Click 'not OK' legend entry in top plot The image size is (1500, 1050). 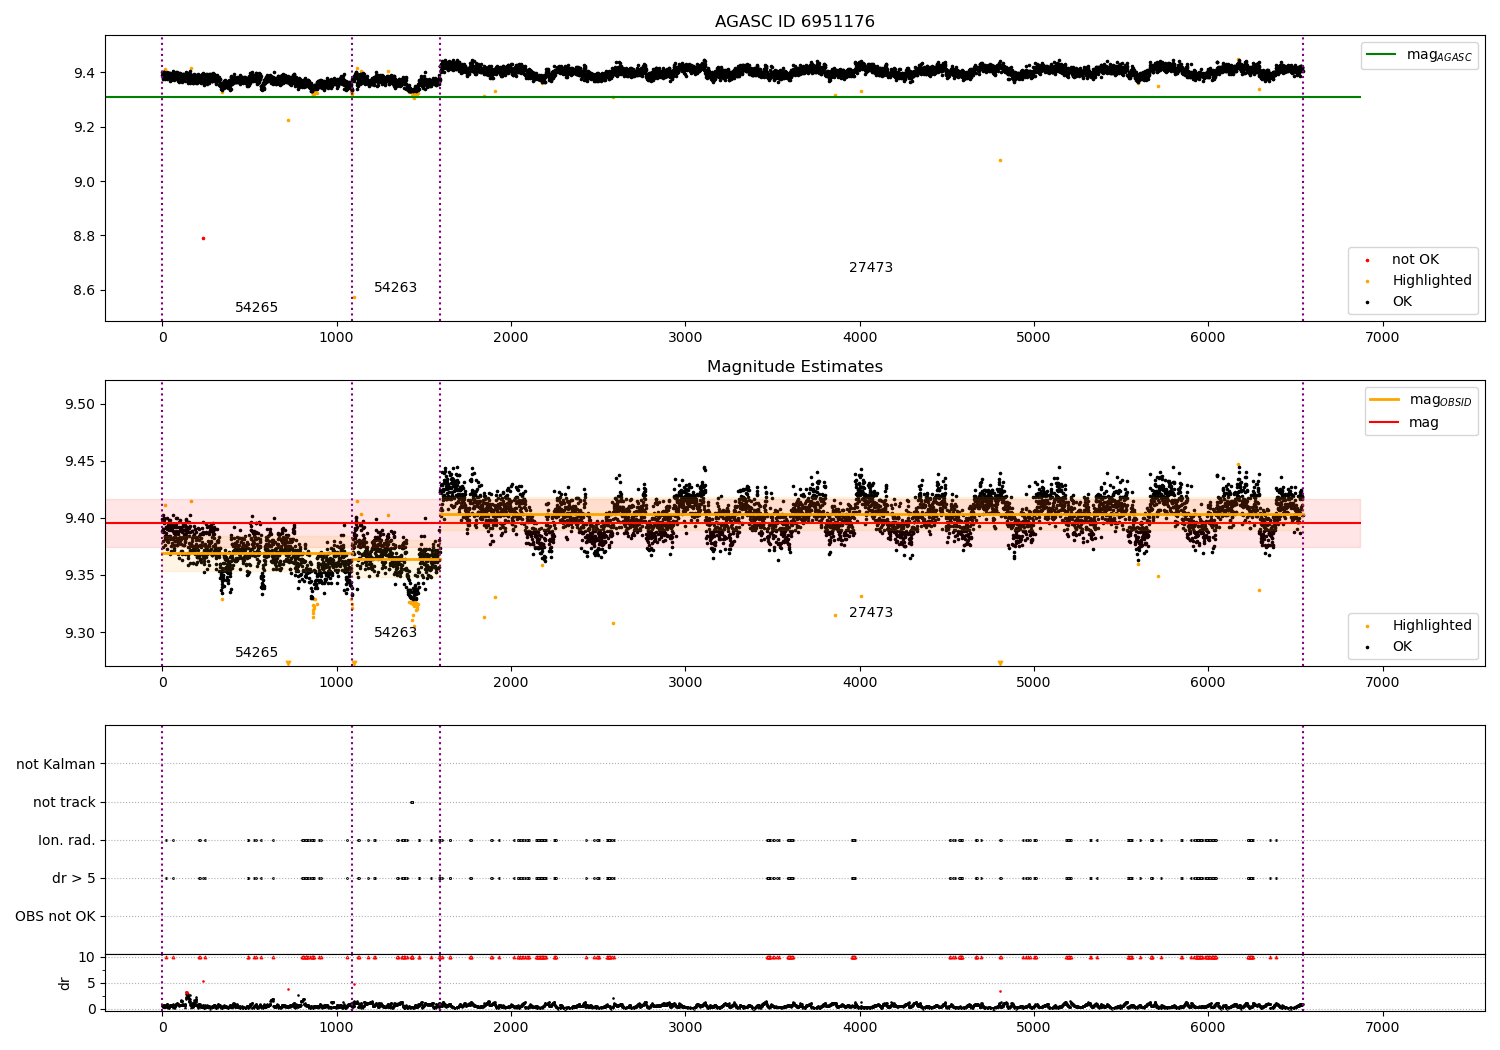(x=1415, y=260)
